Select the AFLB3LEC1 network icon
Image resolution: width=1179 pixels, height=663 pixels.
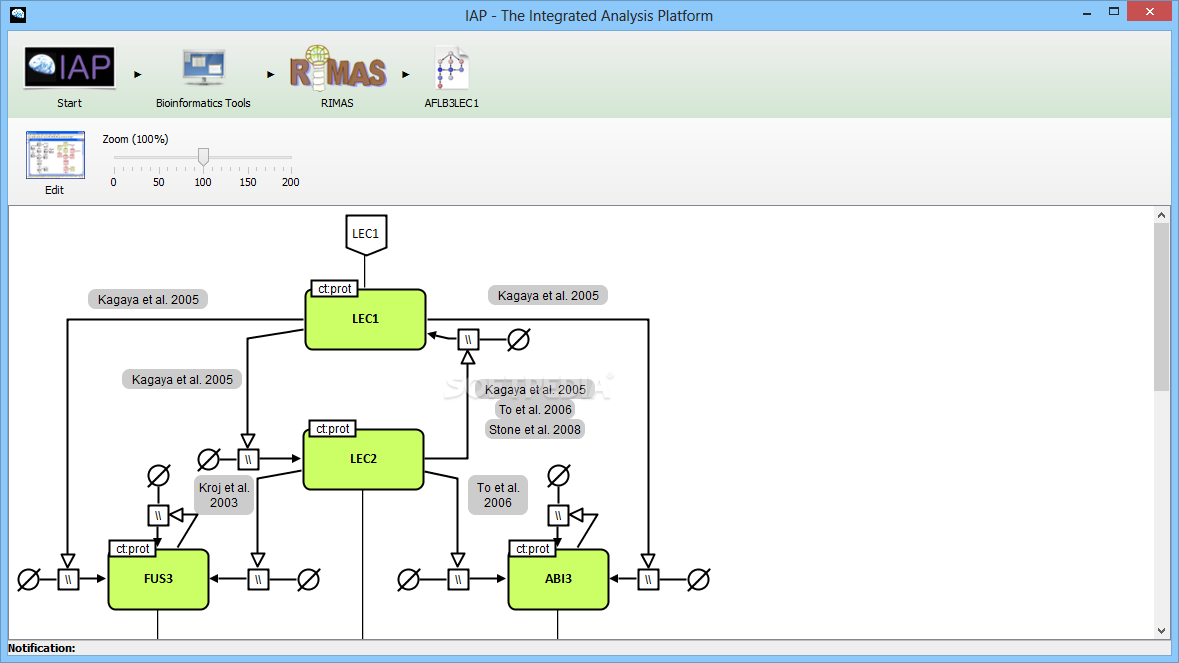click(452, 68)
